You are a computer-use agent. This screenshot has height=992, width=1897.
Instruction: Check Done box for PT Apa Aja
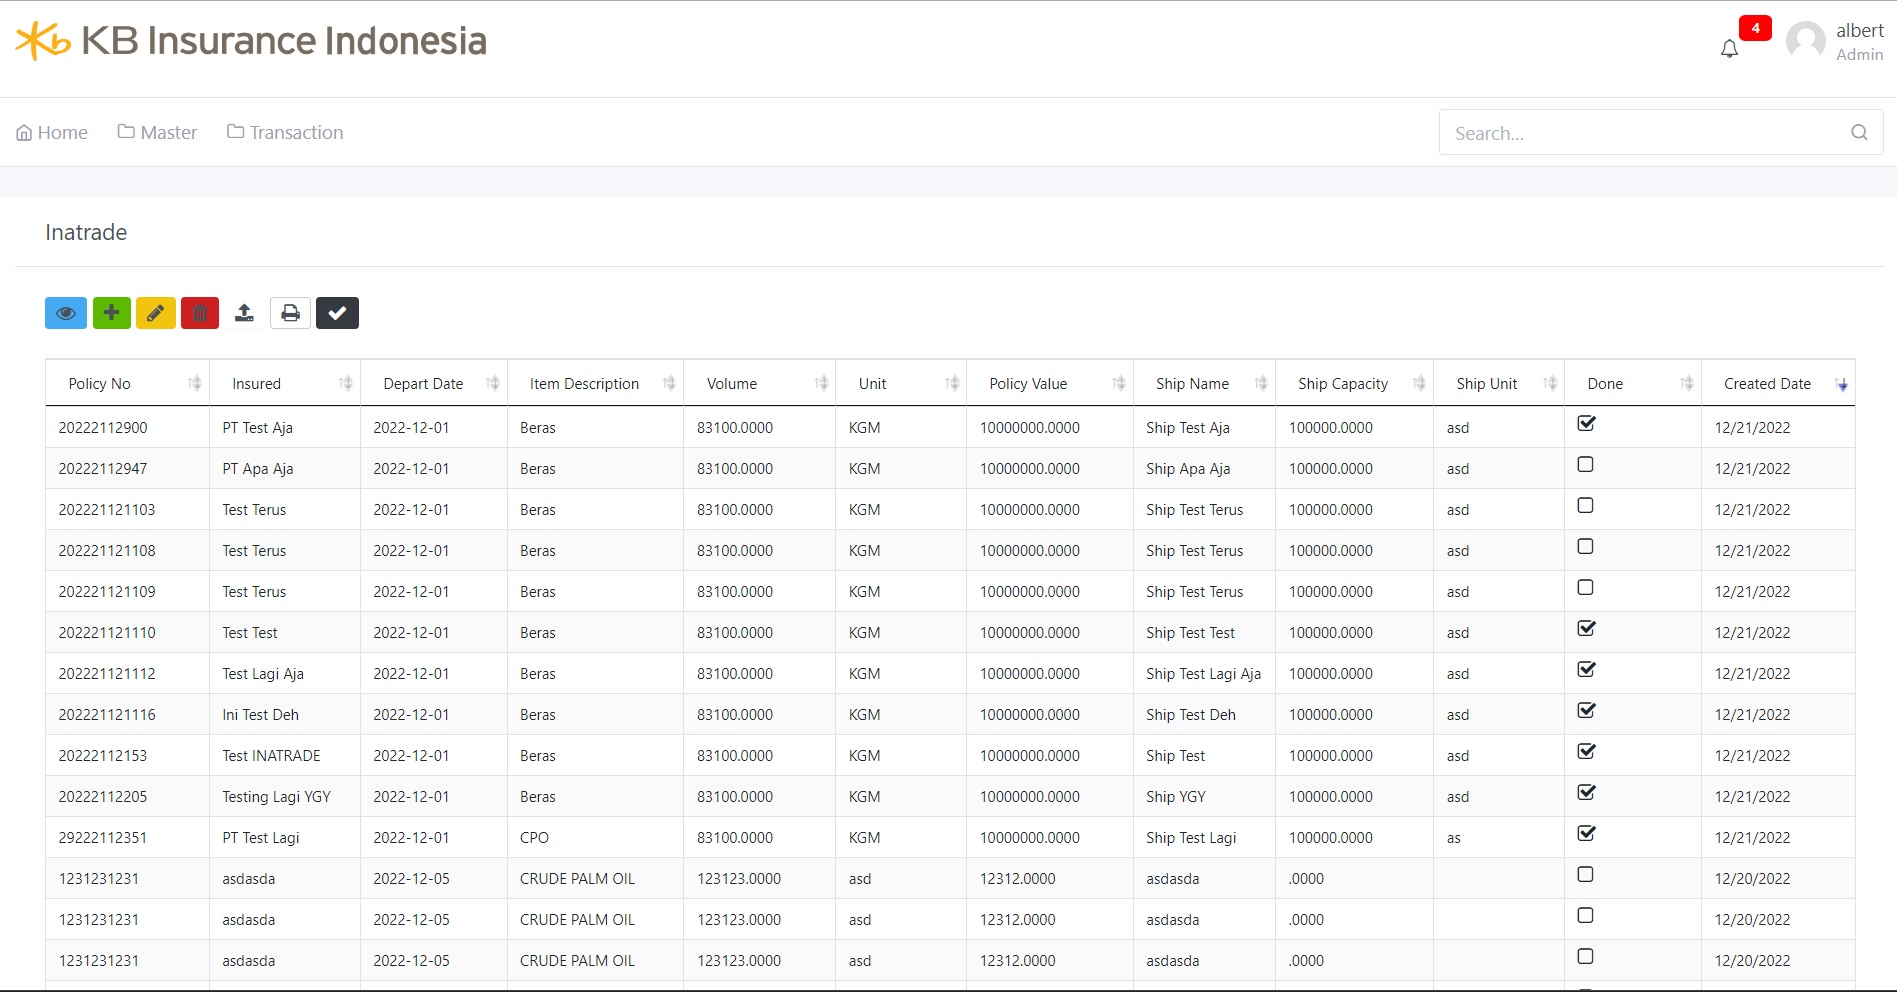(x=1585, y=465)
